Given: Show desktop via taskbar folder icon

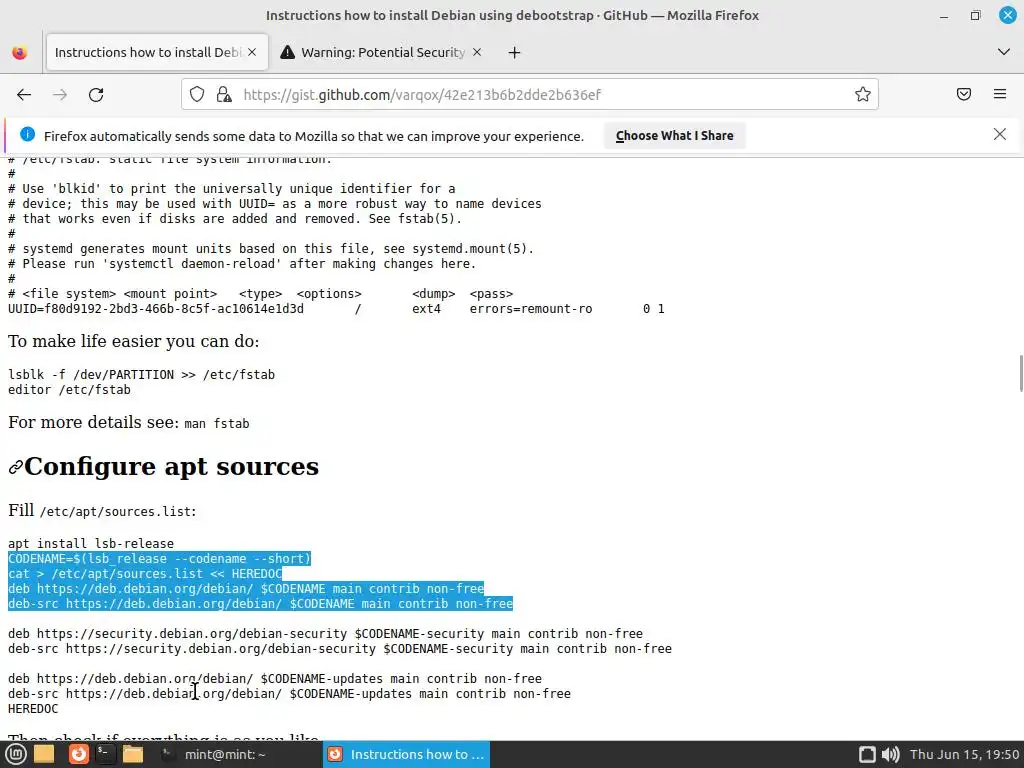Looking at the screenshot, I should (x=44, y=754).
